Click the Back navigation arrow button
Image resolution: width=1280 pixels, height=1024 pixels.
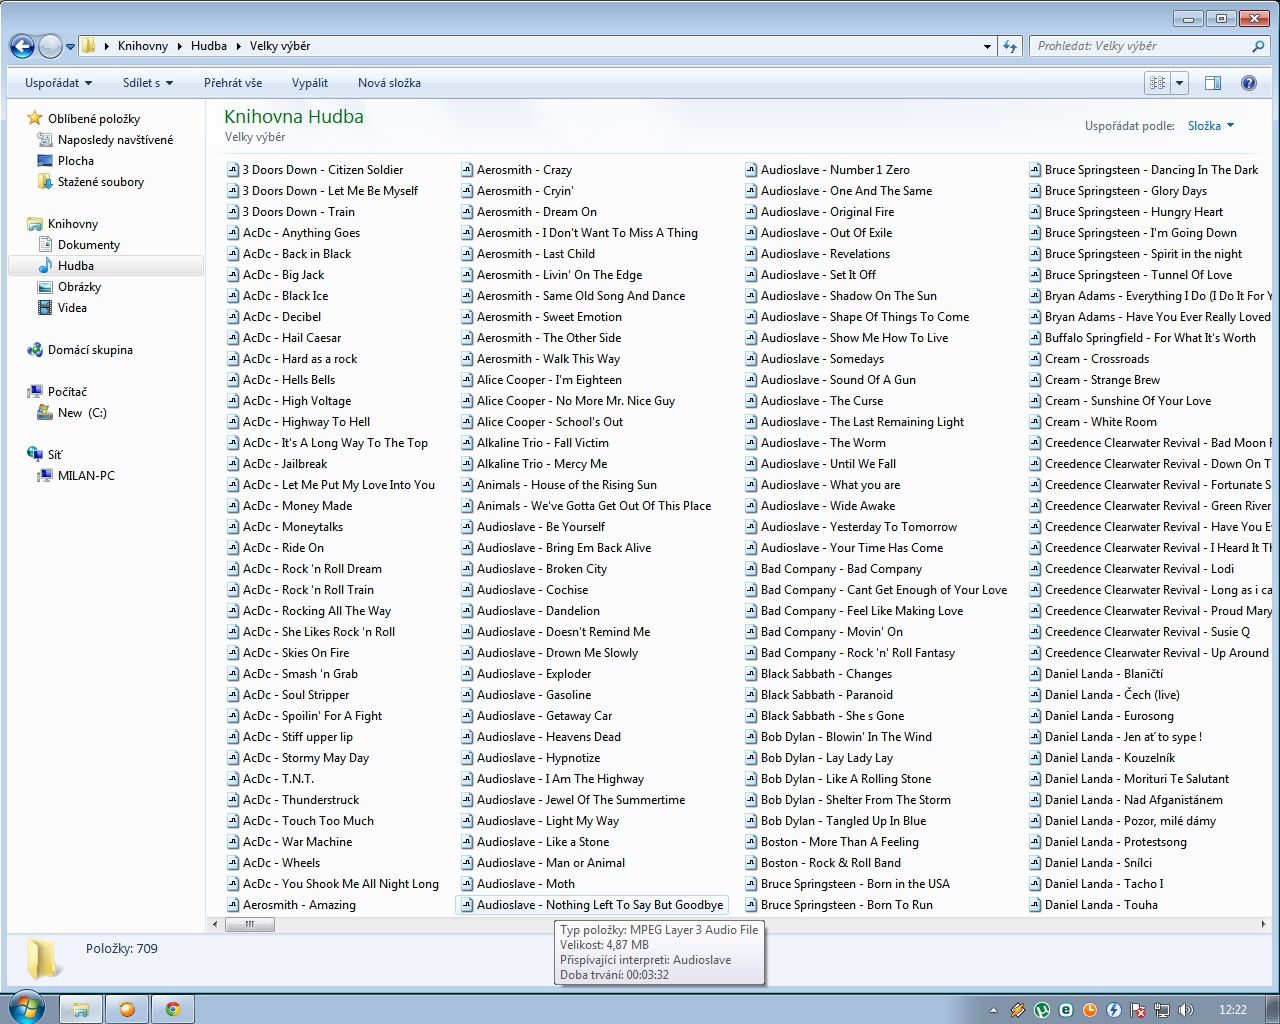click(22, 46)
